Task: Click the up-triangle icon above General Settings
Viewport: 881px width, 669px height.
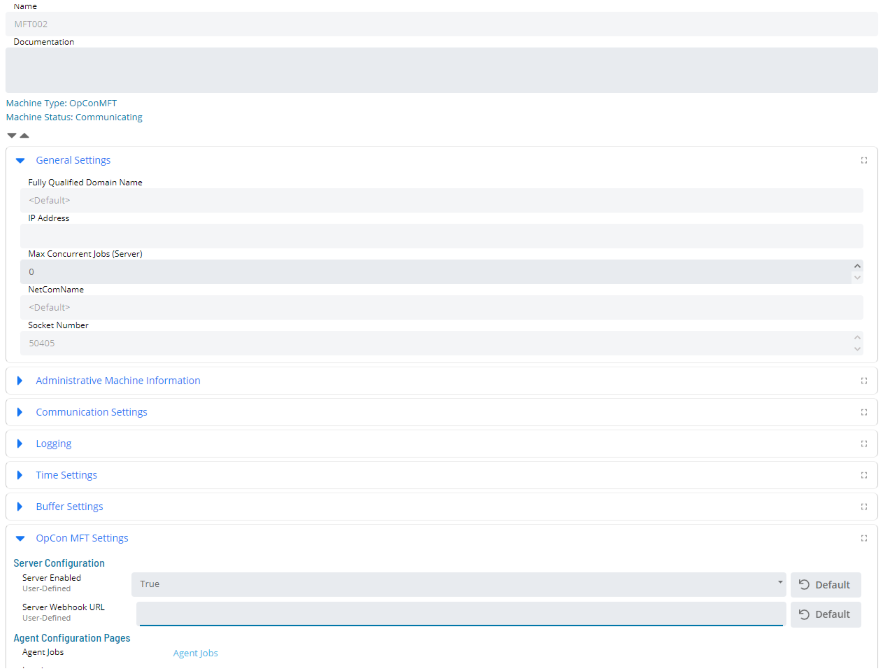Action: click(x=24, y=135)
